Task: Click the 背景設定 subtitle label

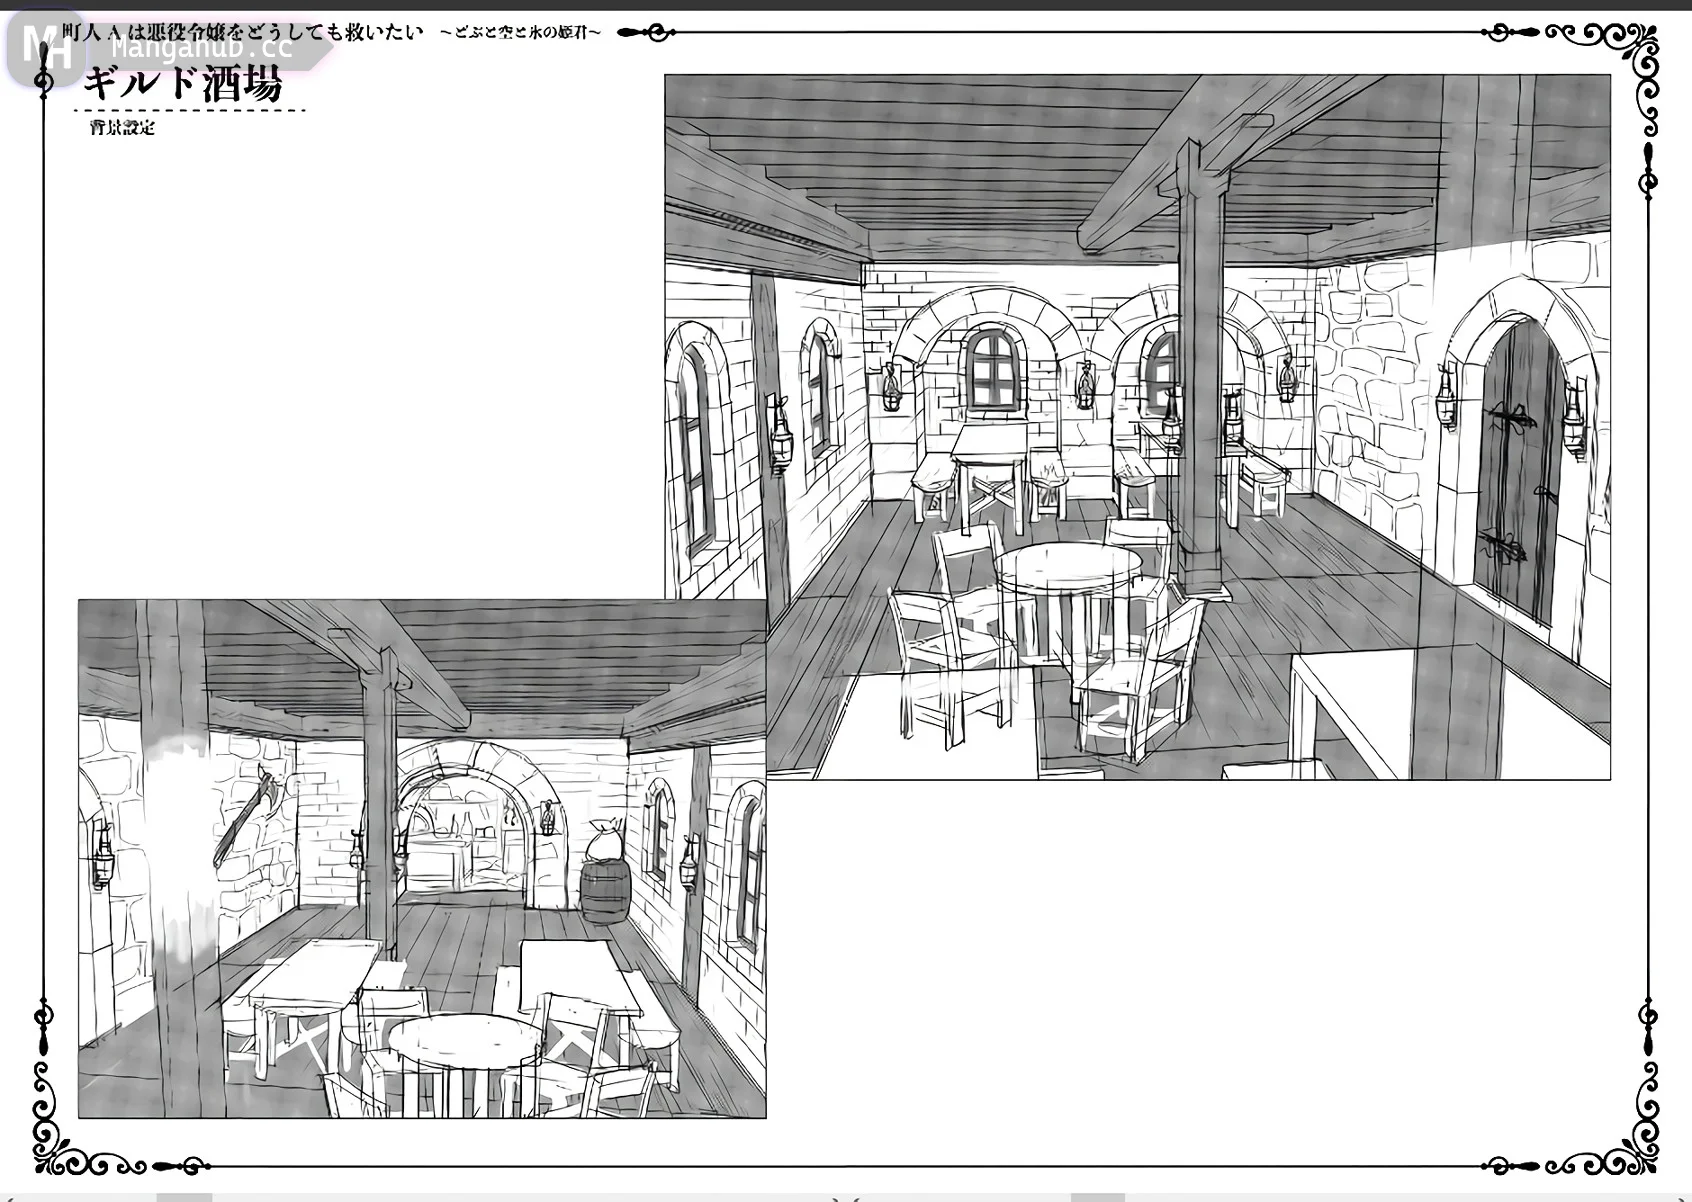Action: click(122, 128)
